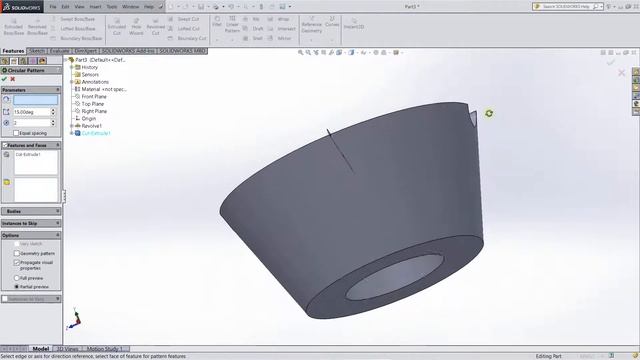640x360 pixels.
Task: Collapse the Options section
Action: pos(58,236)
